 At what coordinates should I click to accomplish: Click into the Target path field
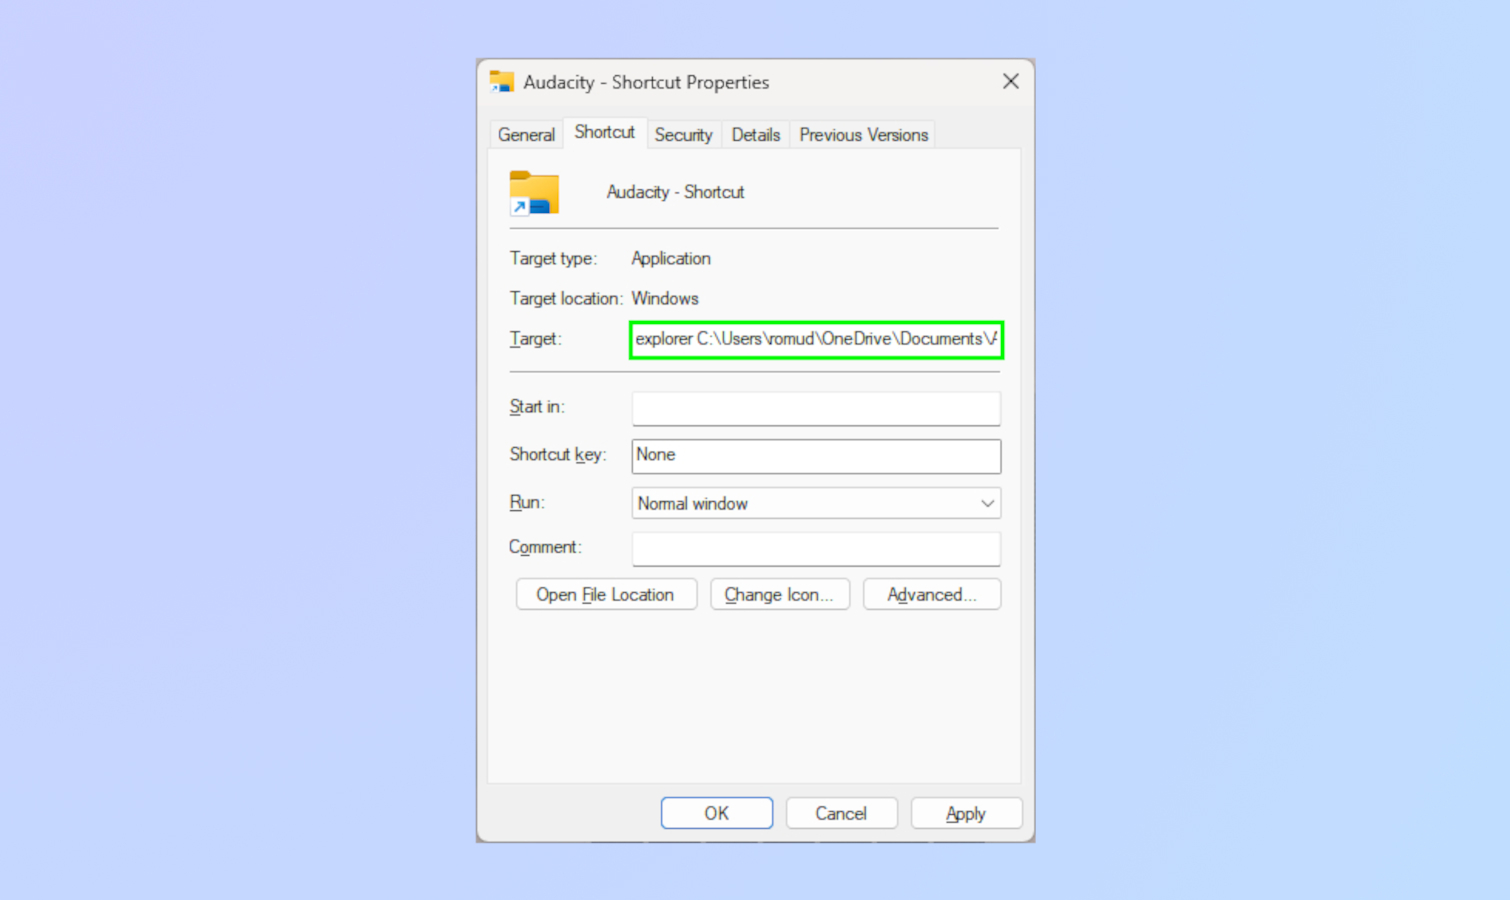(x=816, y=339)
